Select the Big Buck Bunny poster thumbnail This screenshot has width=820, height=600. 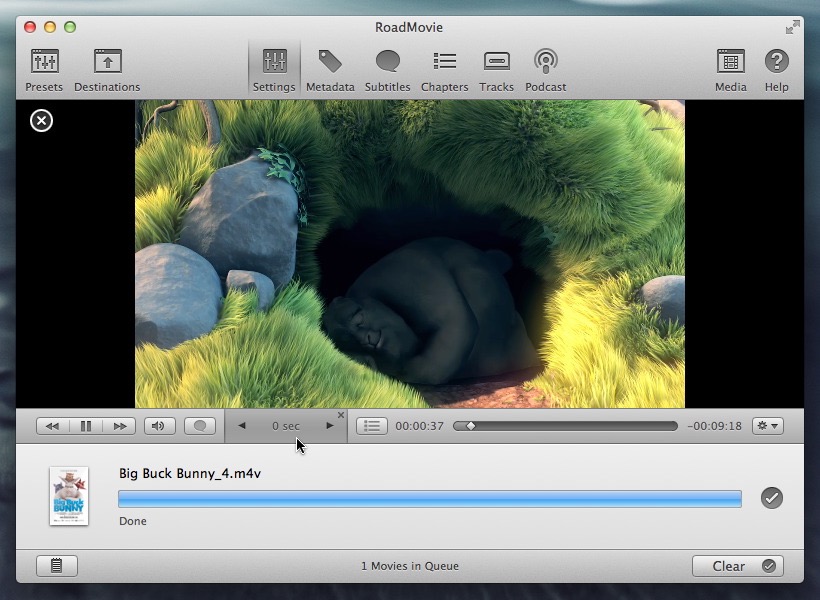(x=69, y=496)
